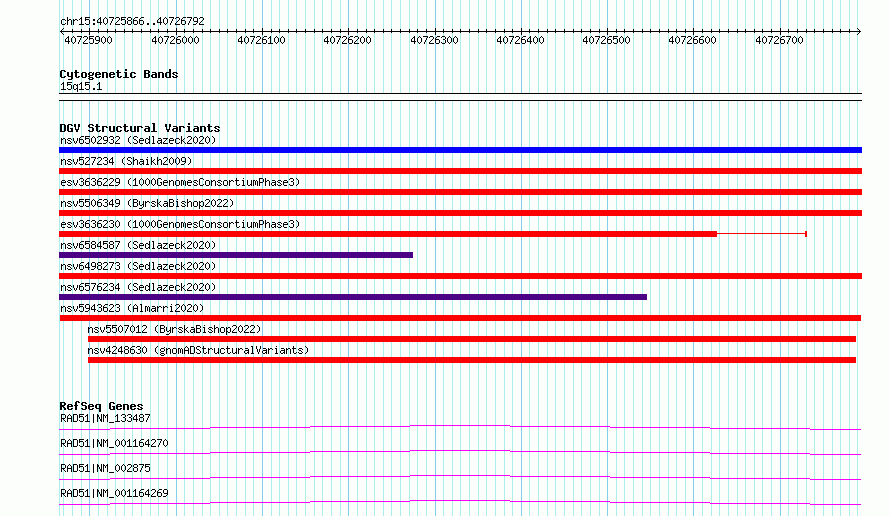Select the Cytogenetic Bands track title
The width and height of the screenshot is (890, 516).
tap(119, 74)
